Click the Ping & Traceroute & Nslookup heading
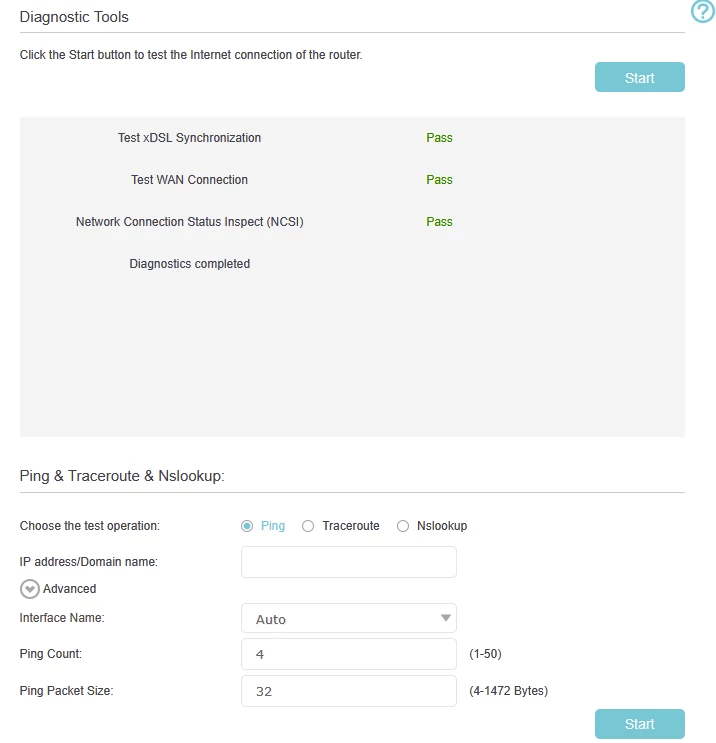This screenshot has height=743, width=716. (x=122, y=476)
